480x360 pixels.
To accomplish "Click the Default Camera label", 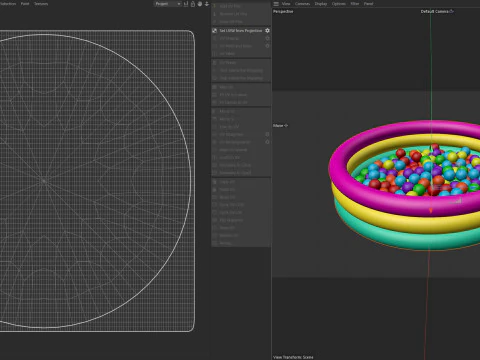I will pyautogui.click(x=434, y=11).
